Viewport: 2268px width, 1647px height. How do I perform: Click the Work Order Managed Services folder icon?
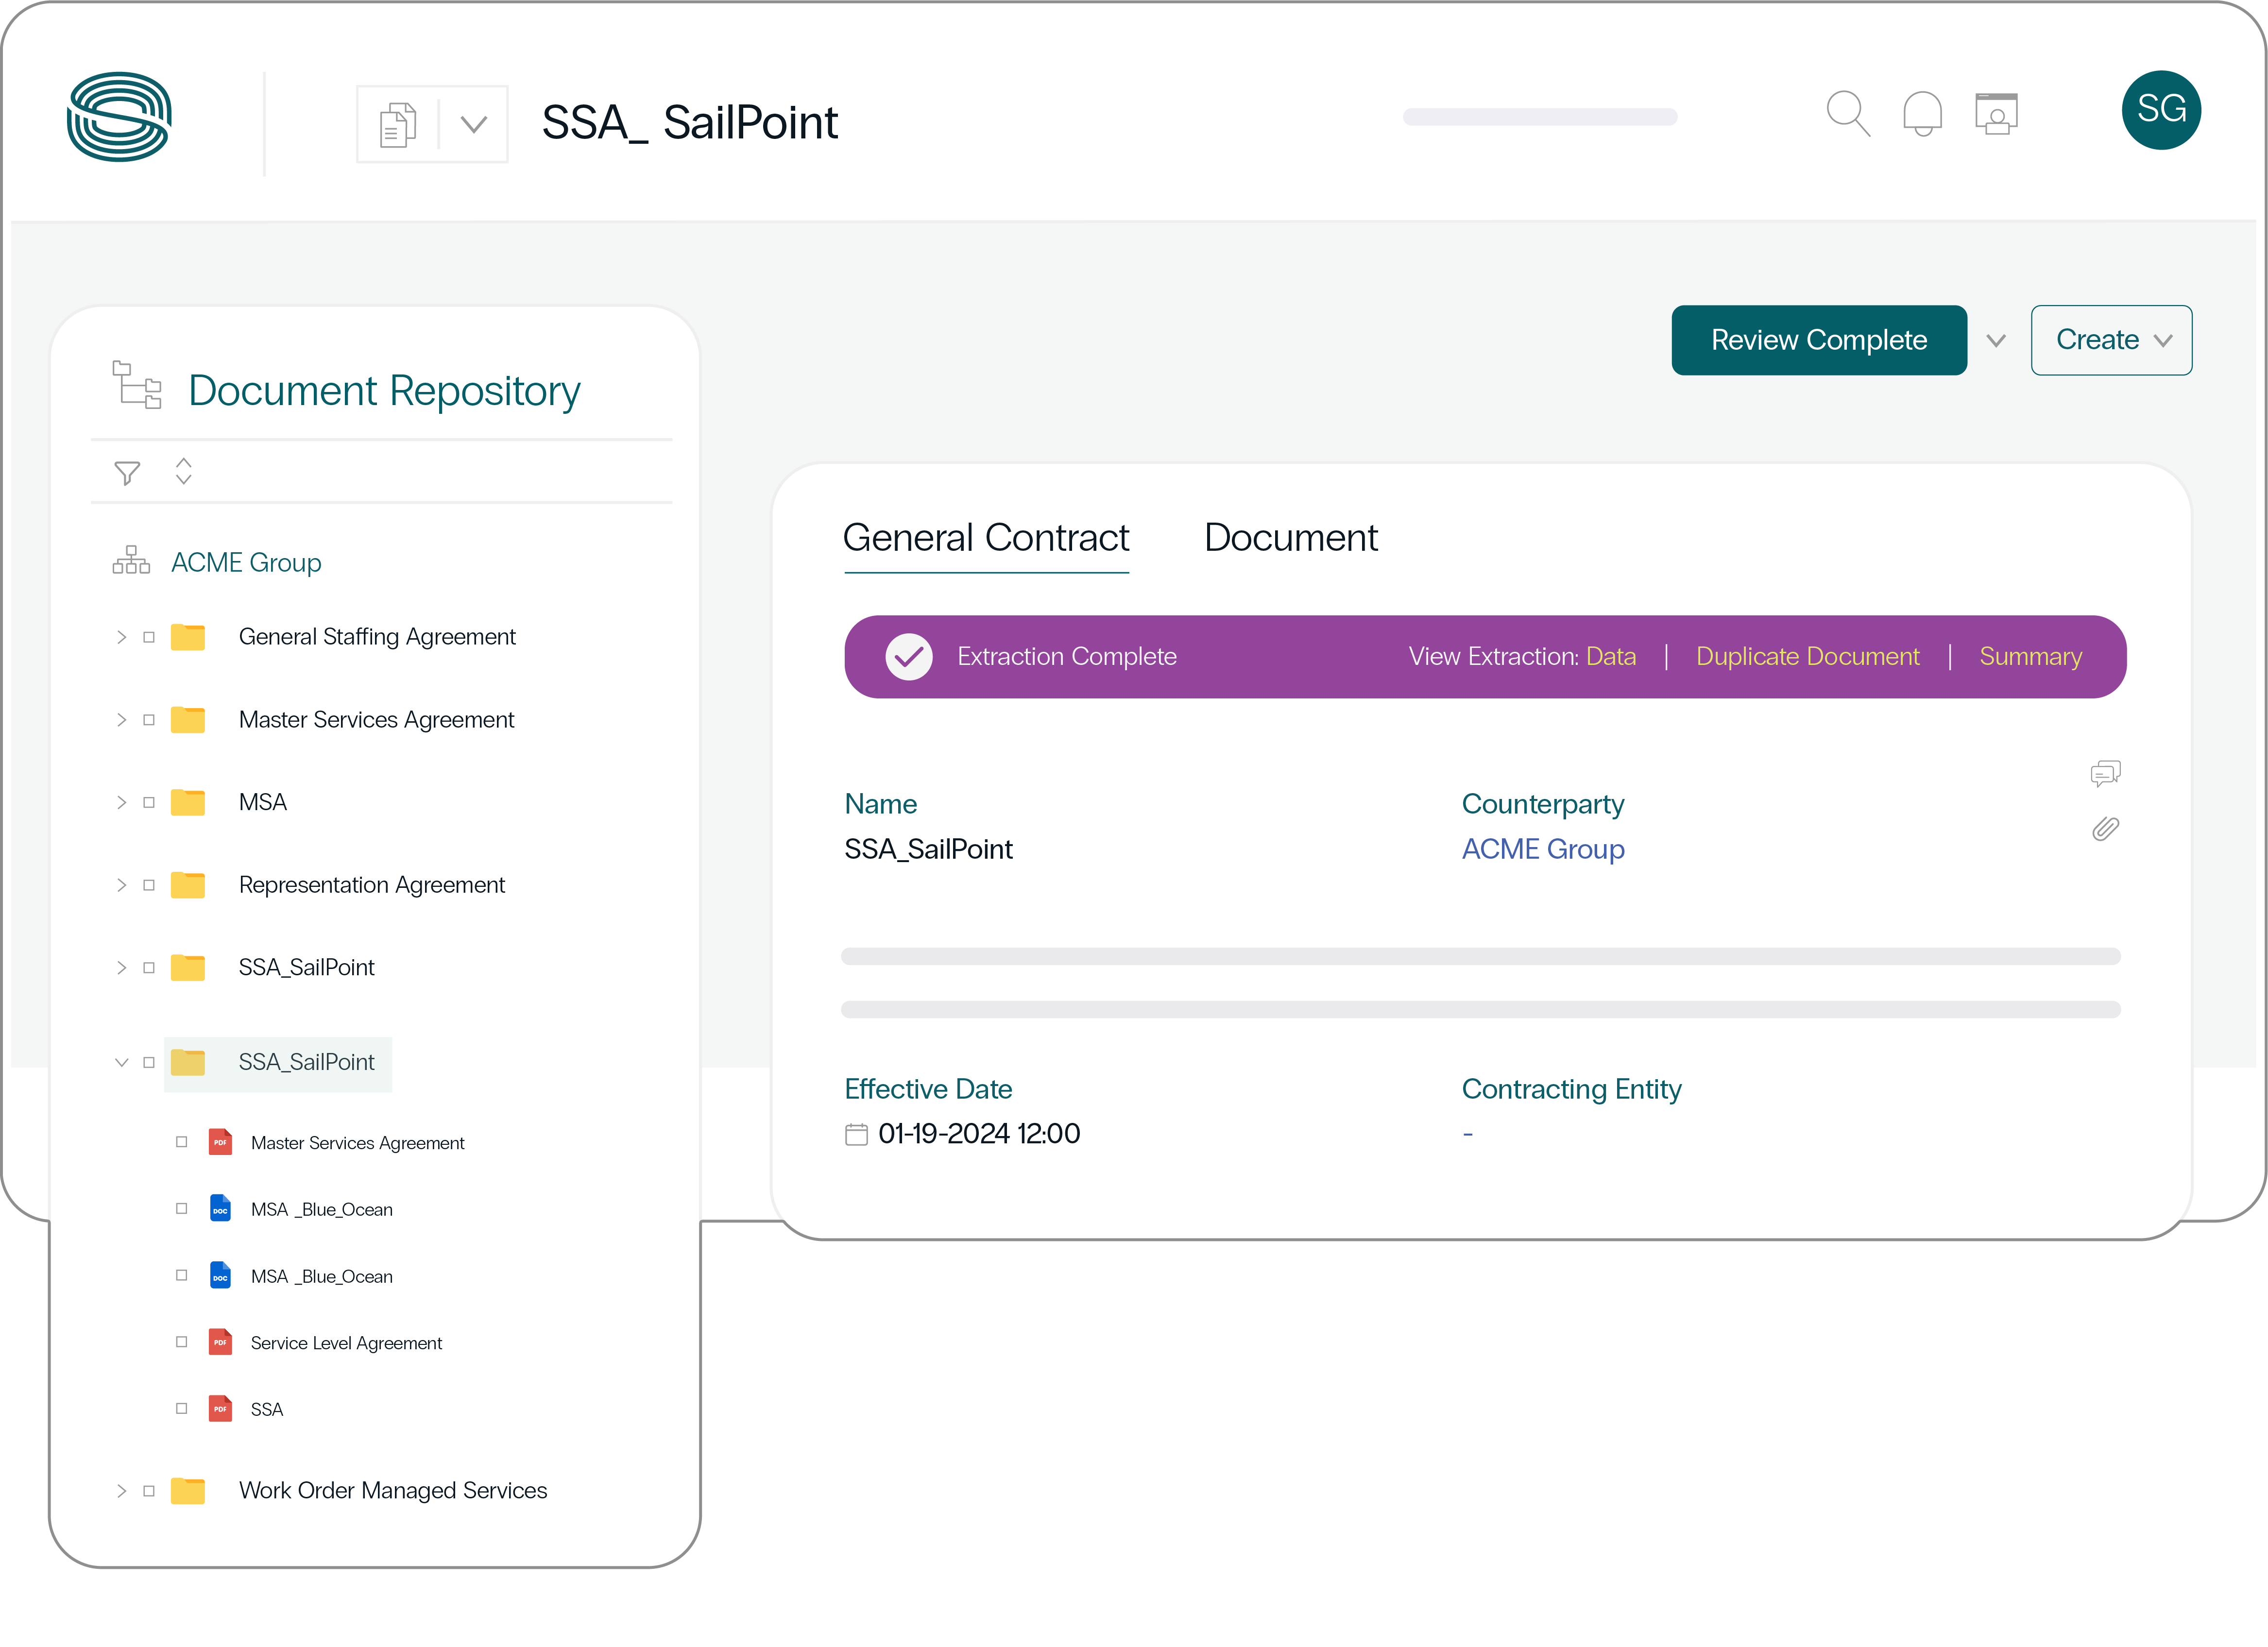[188, 1491]
